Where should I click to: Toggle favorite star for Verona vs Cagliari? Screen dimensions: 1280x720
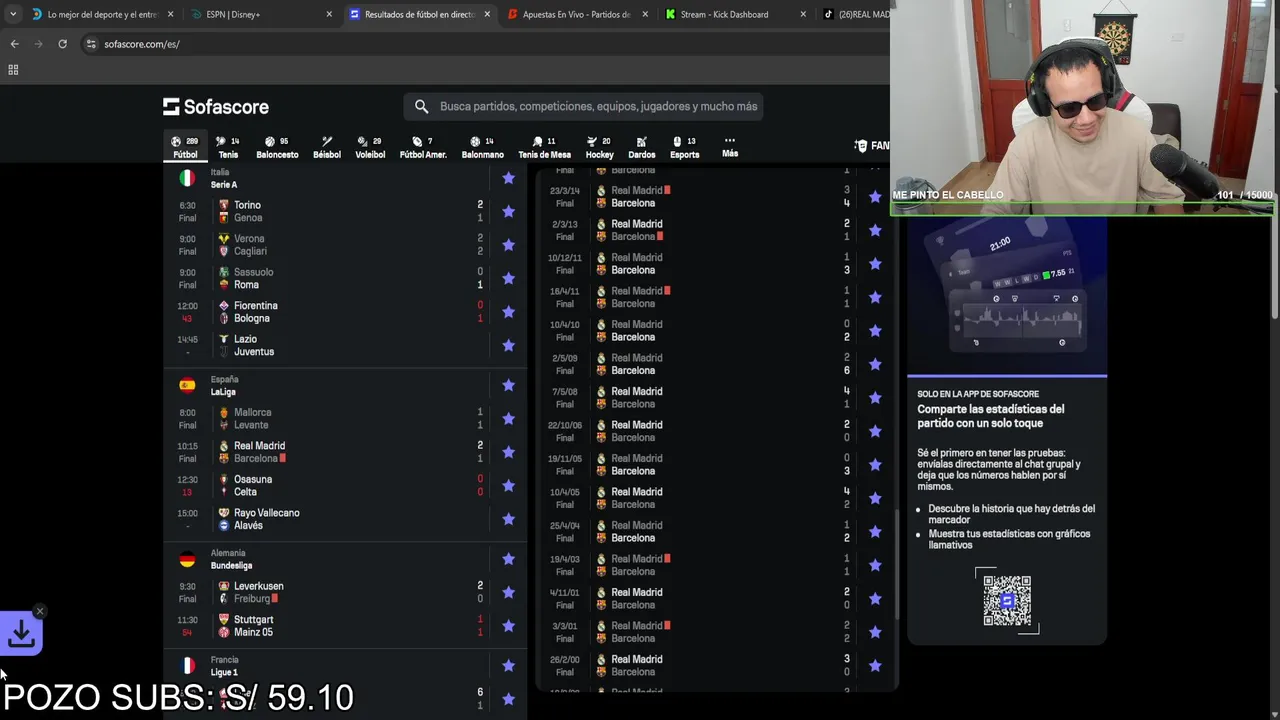508,245
